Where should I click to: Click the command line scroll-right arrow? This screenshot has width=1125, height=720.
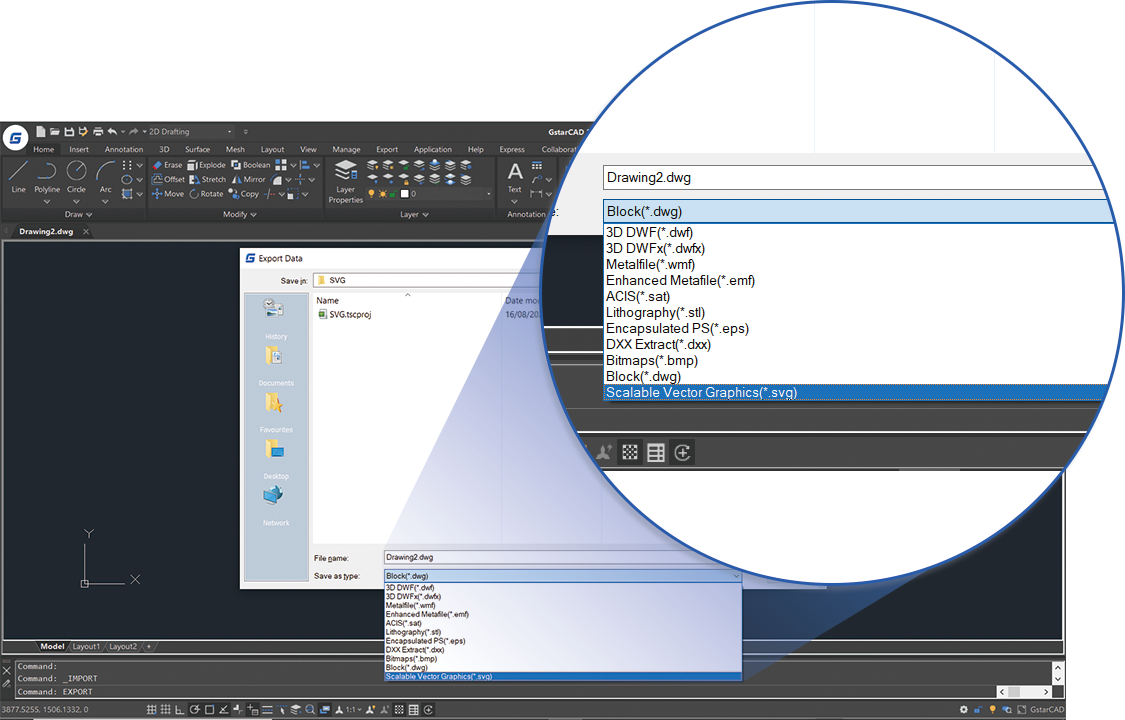pyautogui.click(x=1047, y=692)
